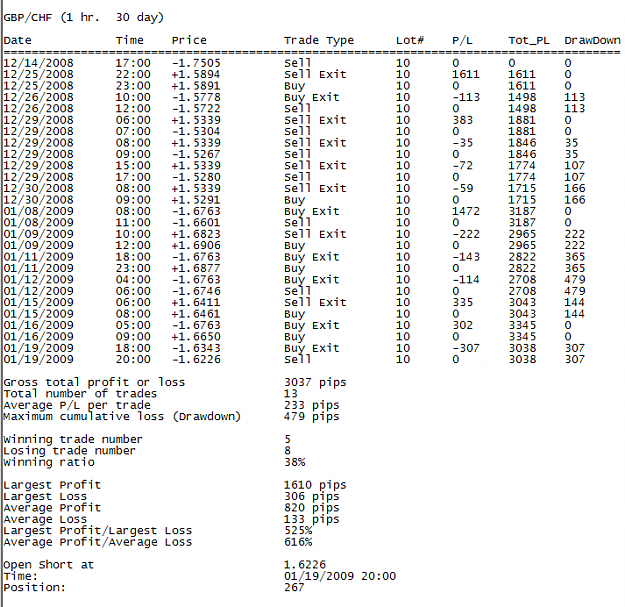Click the 233 pips average value

point(312,406)
